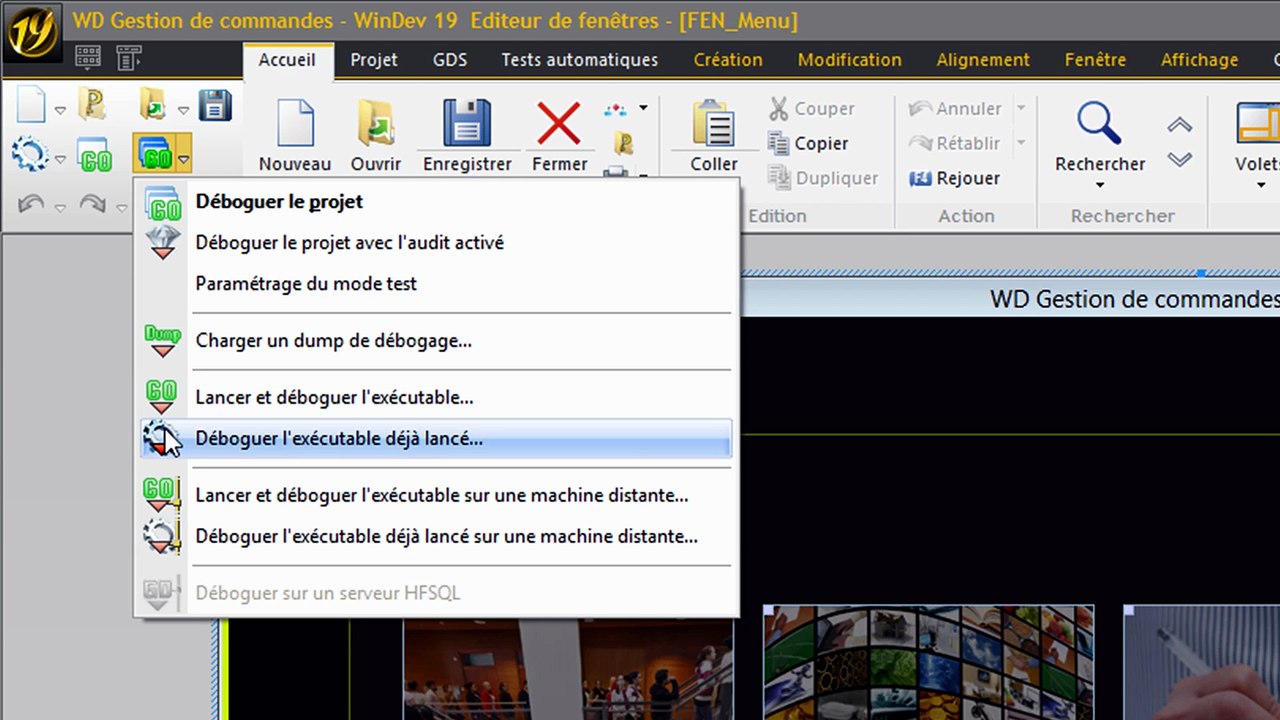Click the Coller clipboard icon
1280x720 pixels.
[x=714, y=124]
